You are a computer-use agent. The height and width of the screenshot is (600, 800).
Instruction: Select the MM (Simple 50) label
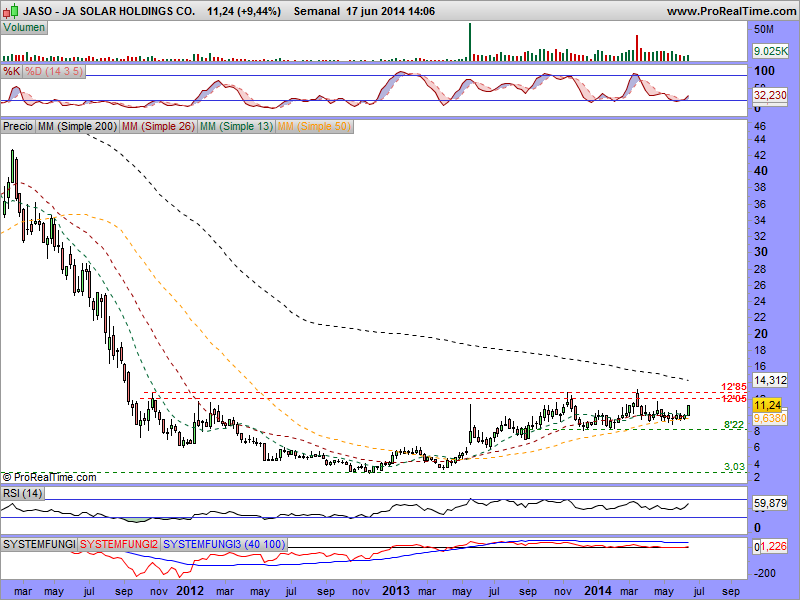(x=314, y=126)
